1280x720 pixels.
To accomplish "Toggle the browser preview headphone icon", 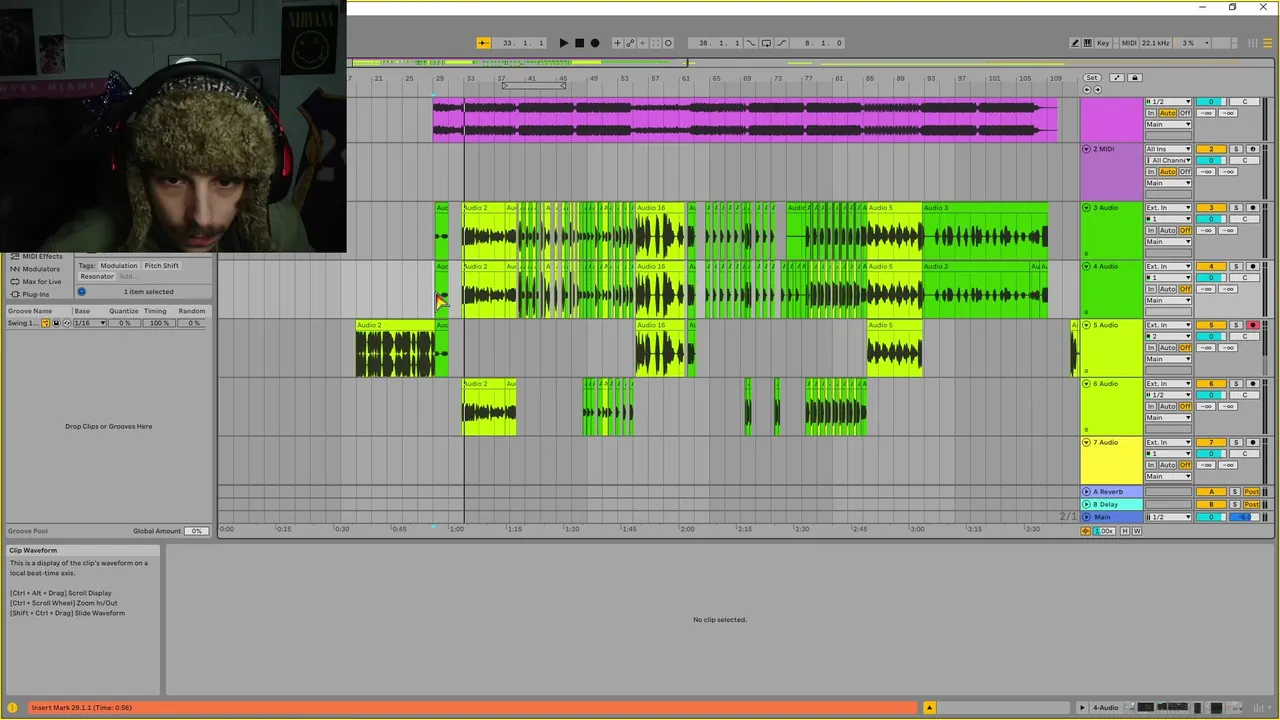I will point(82,292).
